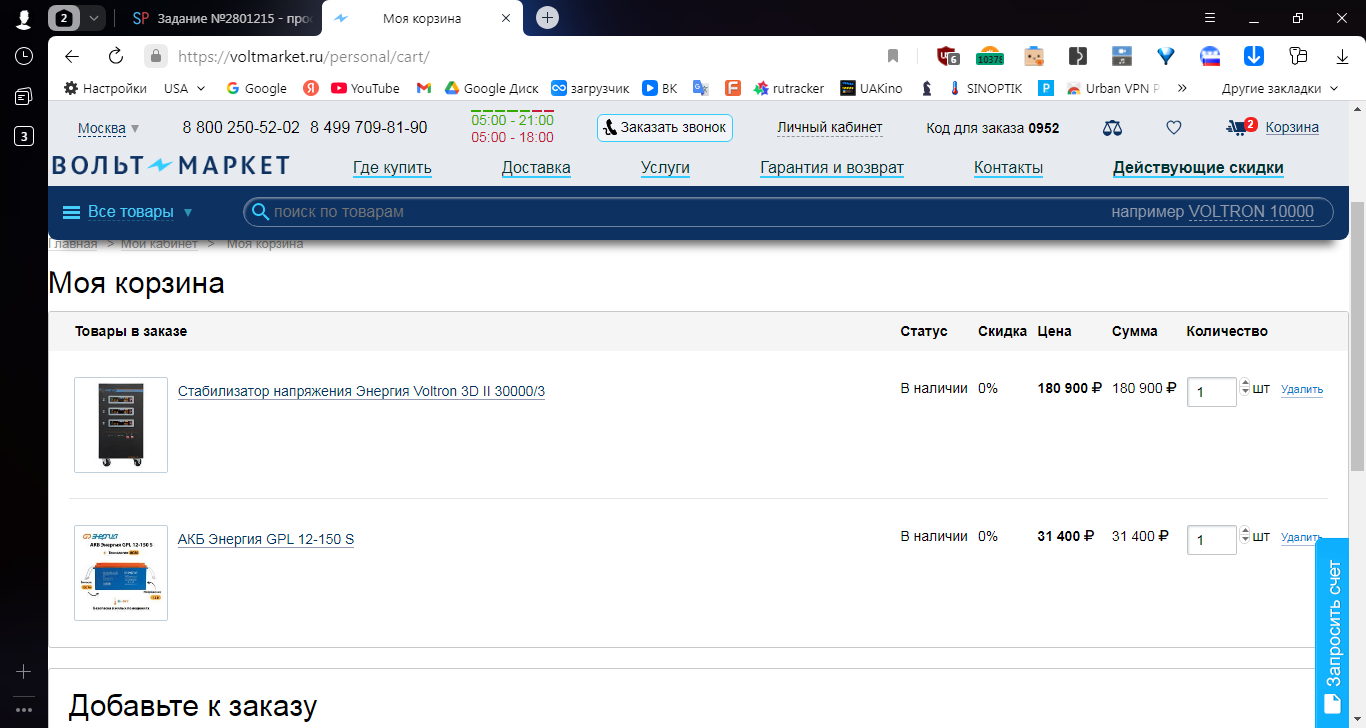1366x728 pixels.
Task: Click the cart icon with badge 2
Action: tap(1241, 127)
